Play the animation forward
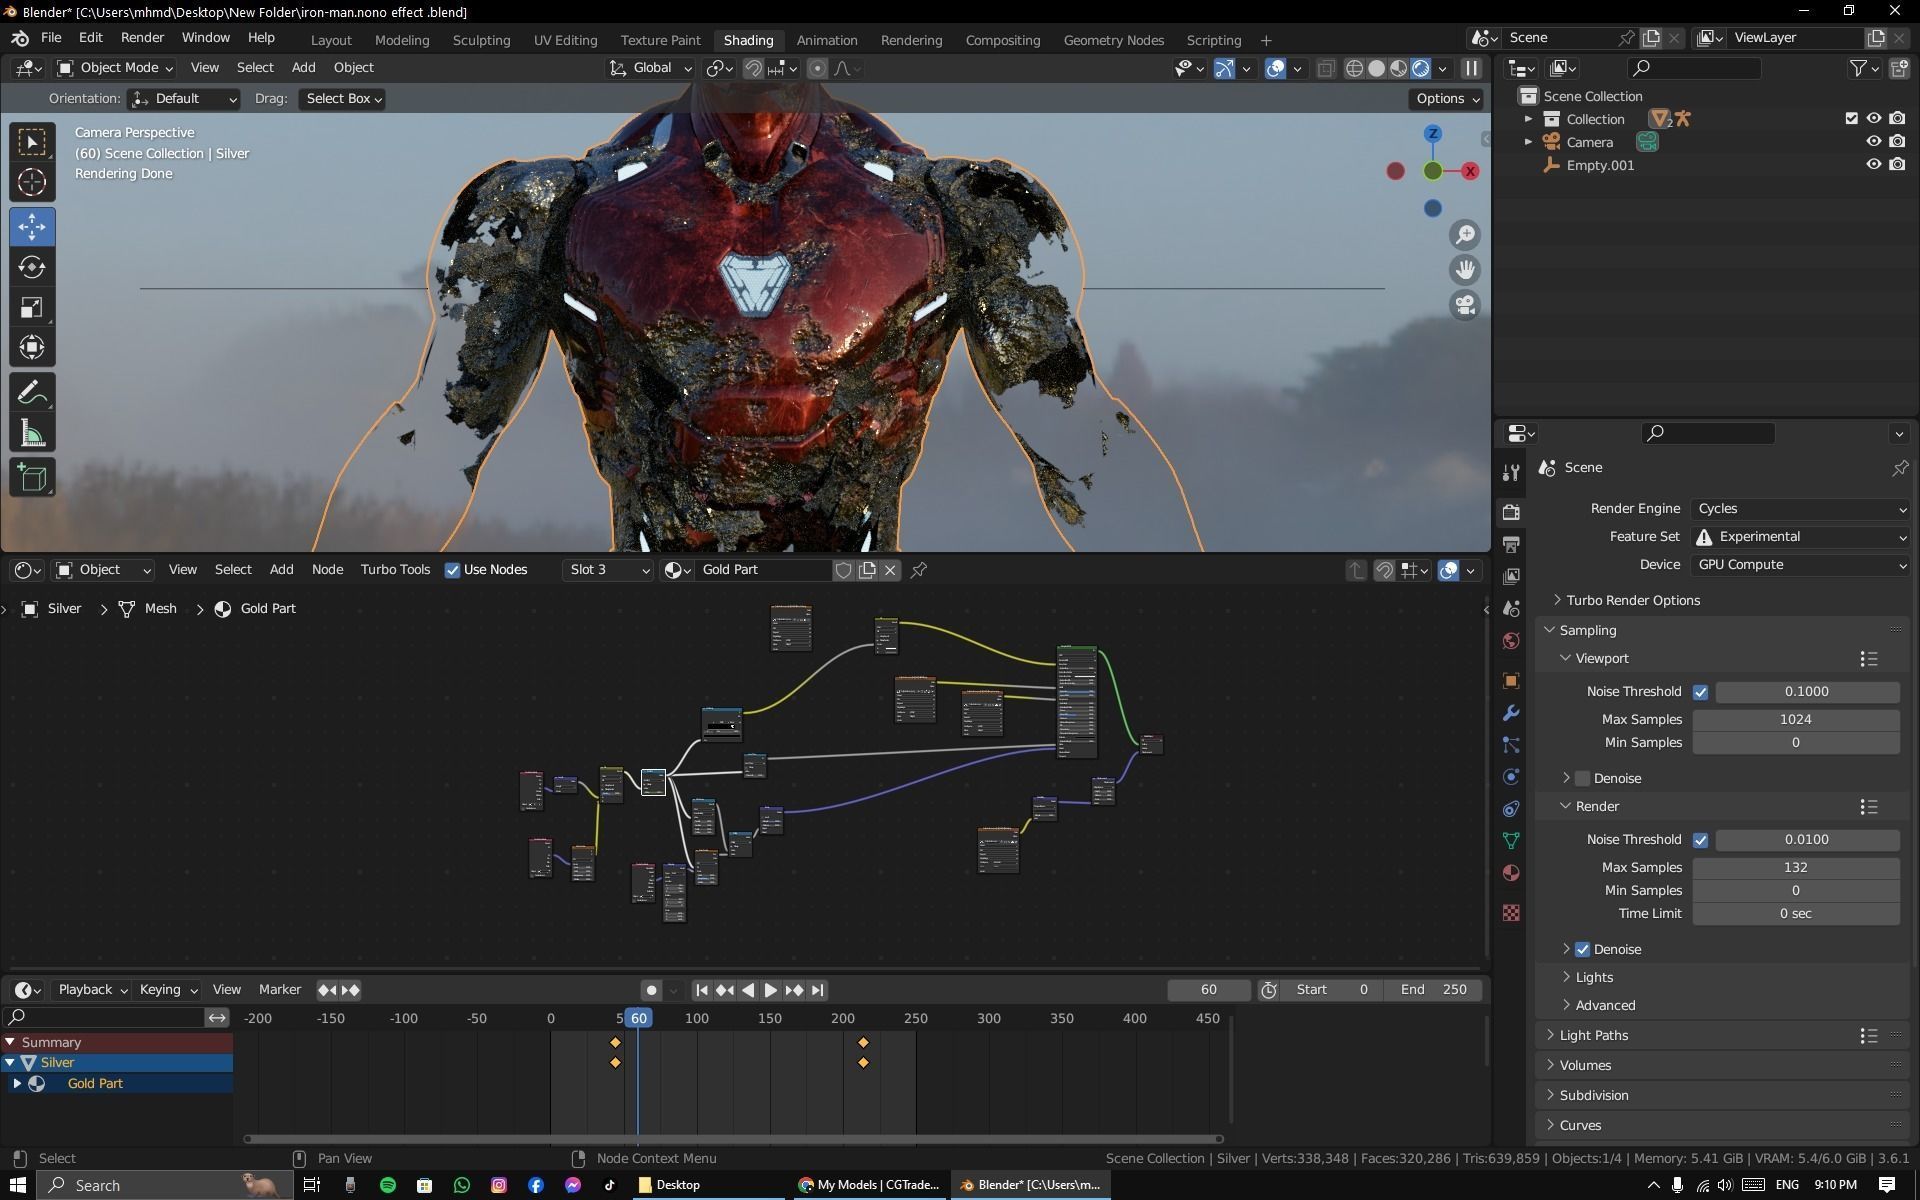 pos(770,990)
